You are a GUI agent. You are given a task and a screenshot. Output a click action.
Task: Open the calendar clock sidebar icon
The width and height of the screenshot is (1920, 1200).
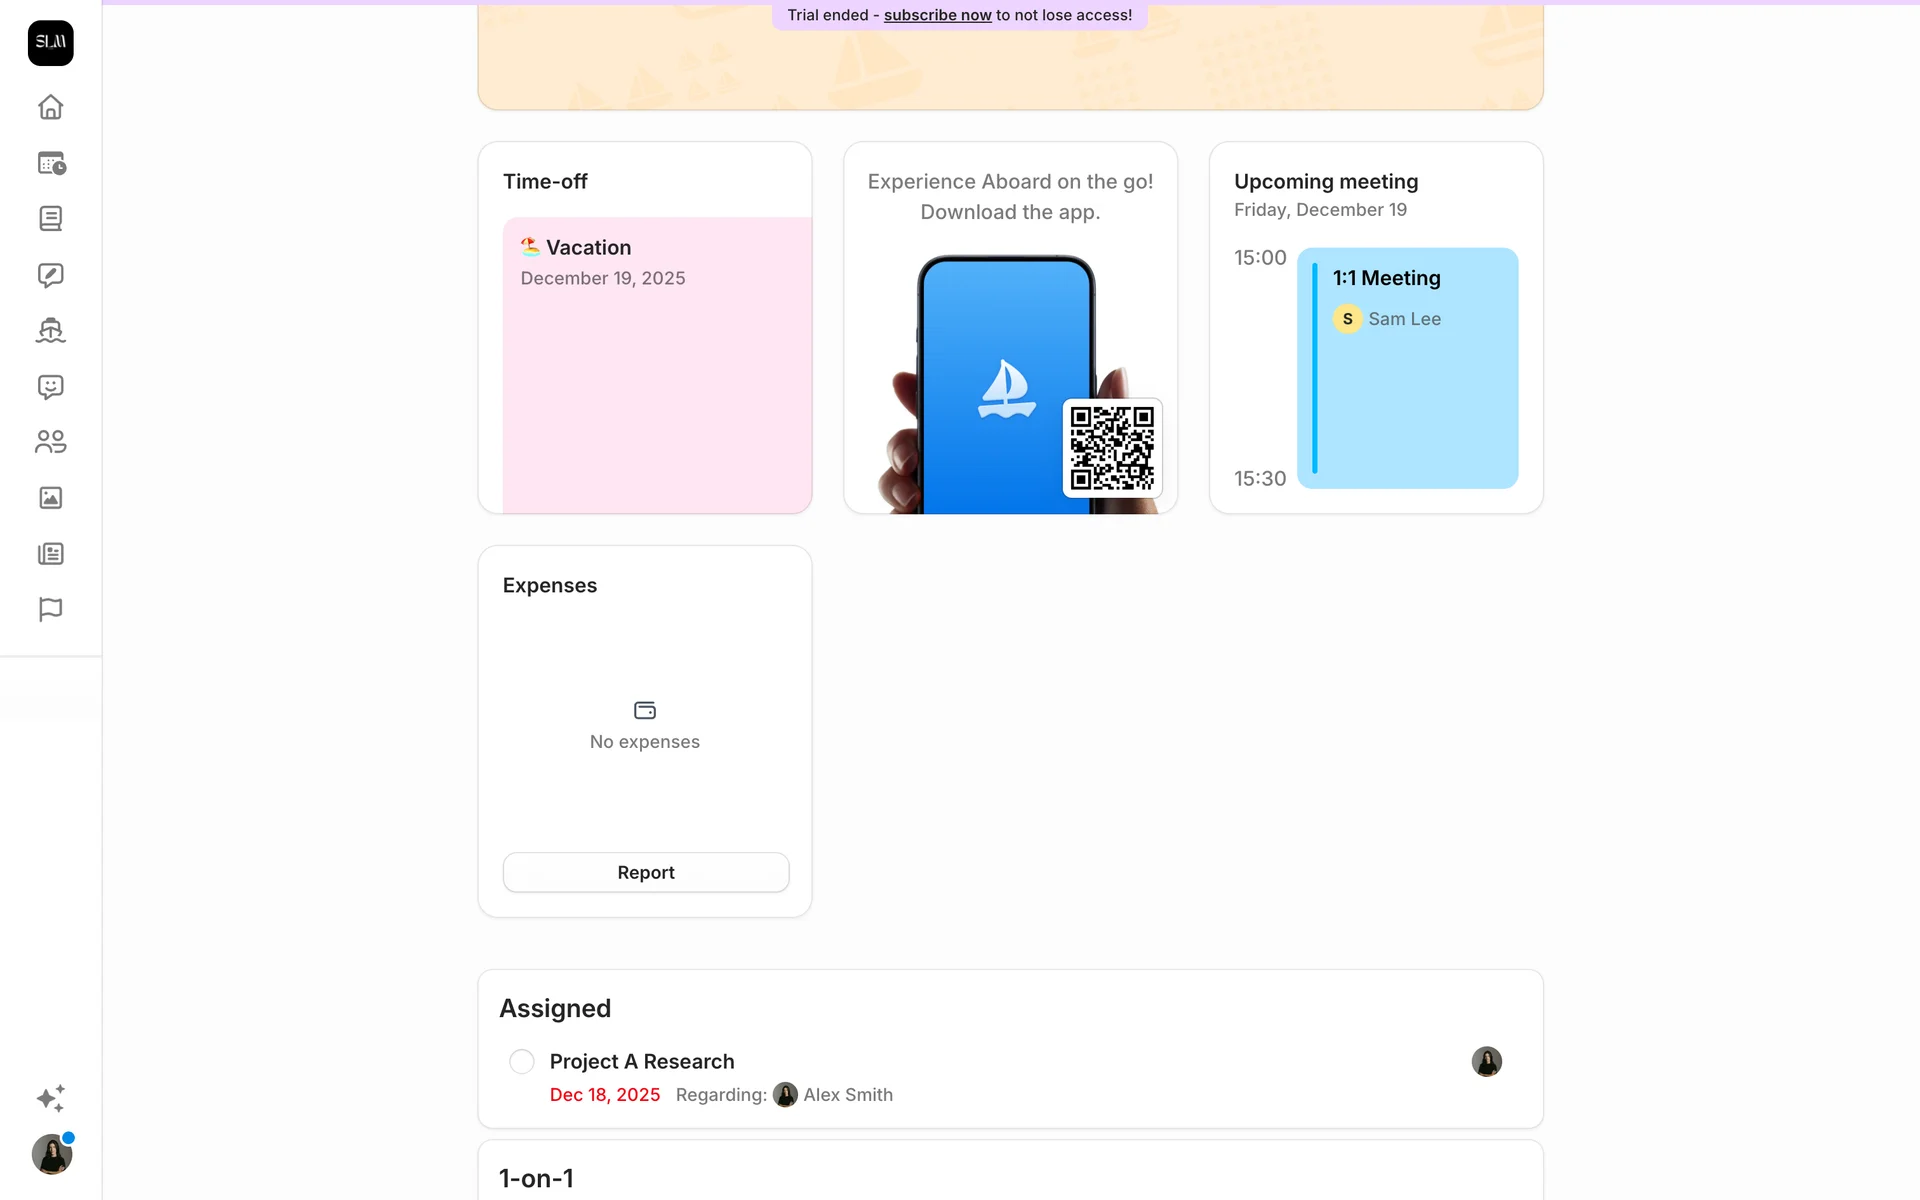pyautogui.click(x=51, y=163)
